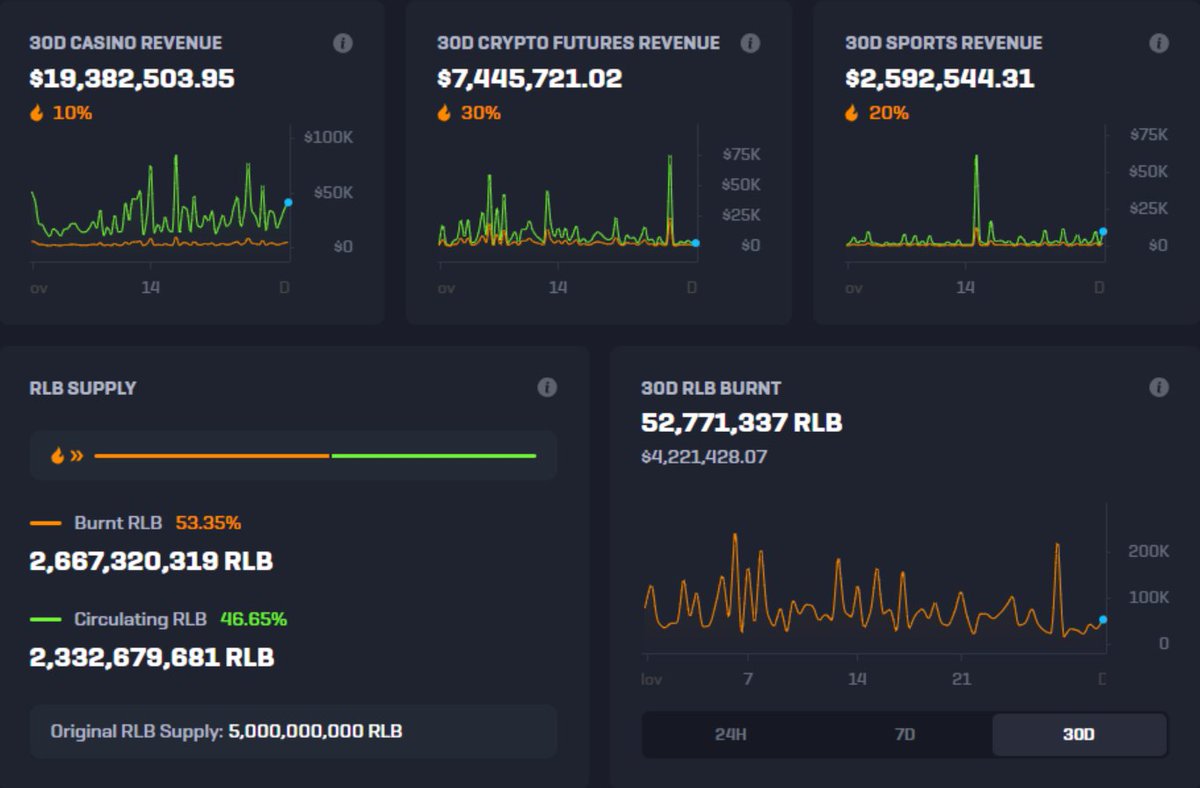This screenshot has height=788, width=1200.
Task: Click the 30D CASINO REVENUE heading
Action: pos(126,43)
